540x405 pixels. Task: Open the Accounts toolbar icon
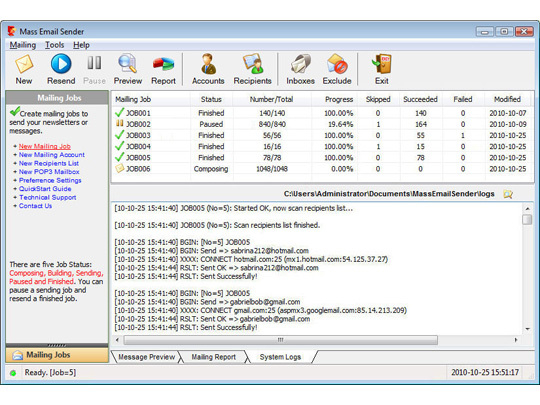[208, 64]
